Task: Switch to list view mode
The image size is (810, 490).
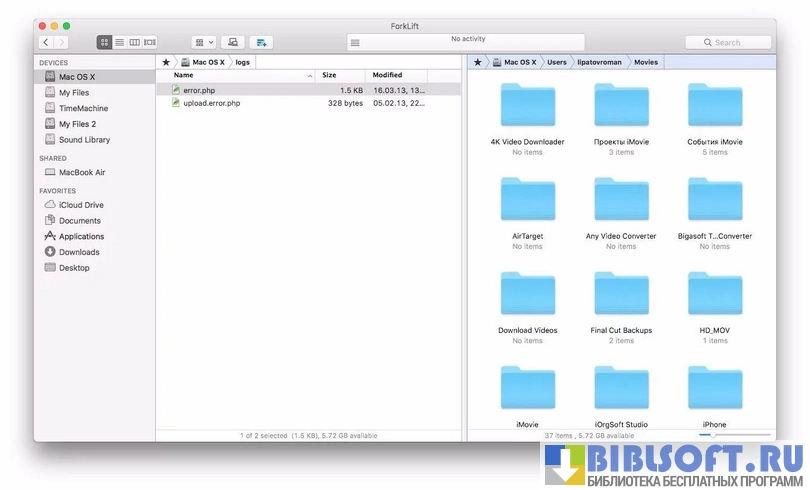Action: click(119, 42)
